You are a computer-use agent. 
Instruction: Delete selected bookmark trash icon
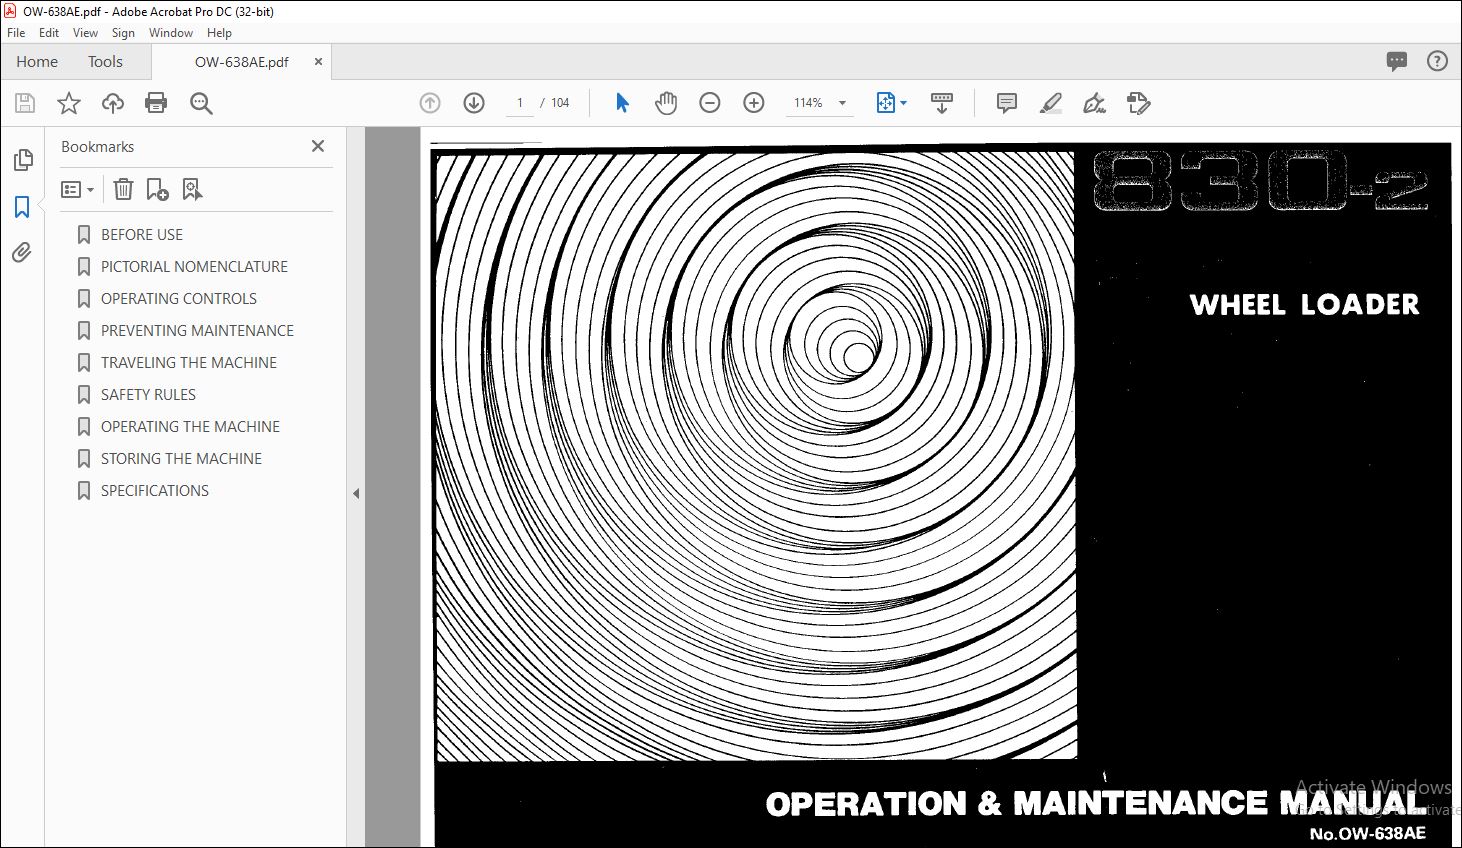click(x=123, y=189)
